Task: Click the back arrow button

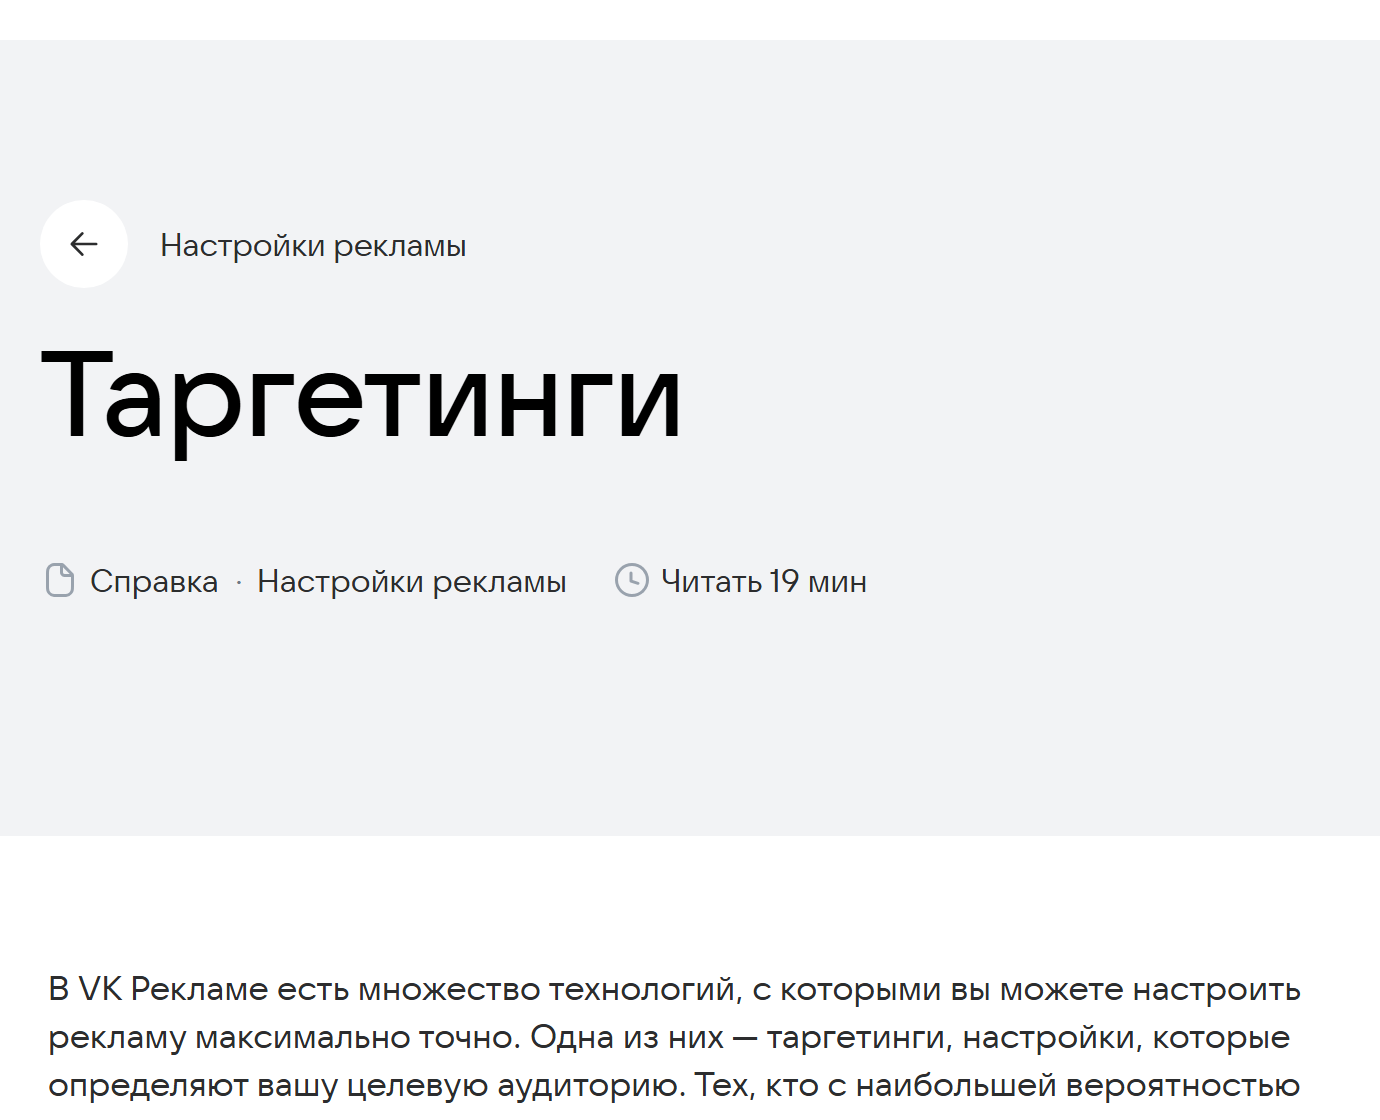Action: (x=84, y=244)
